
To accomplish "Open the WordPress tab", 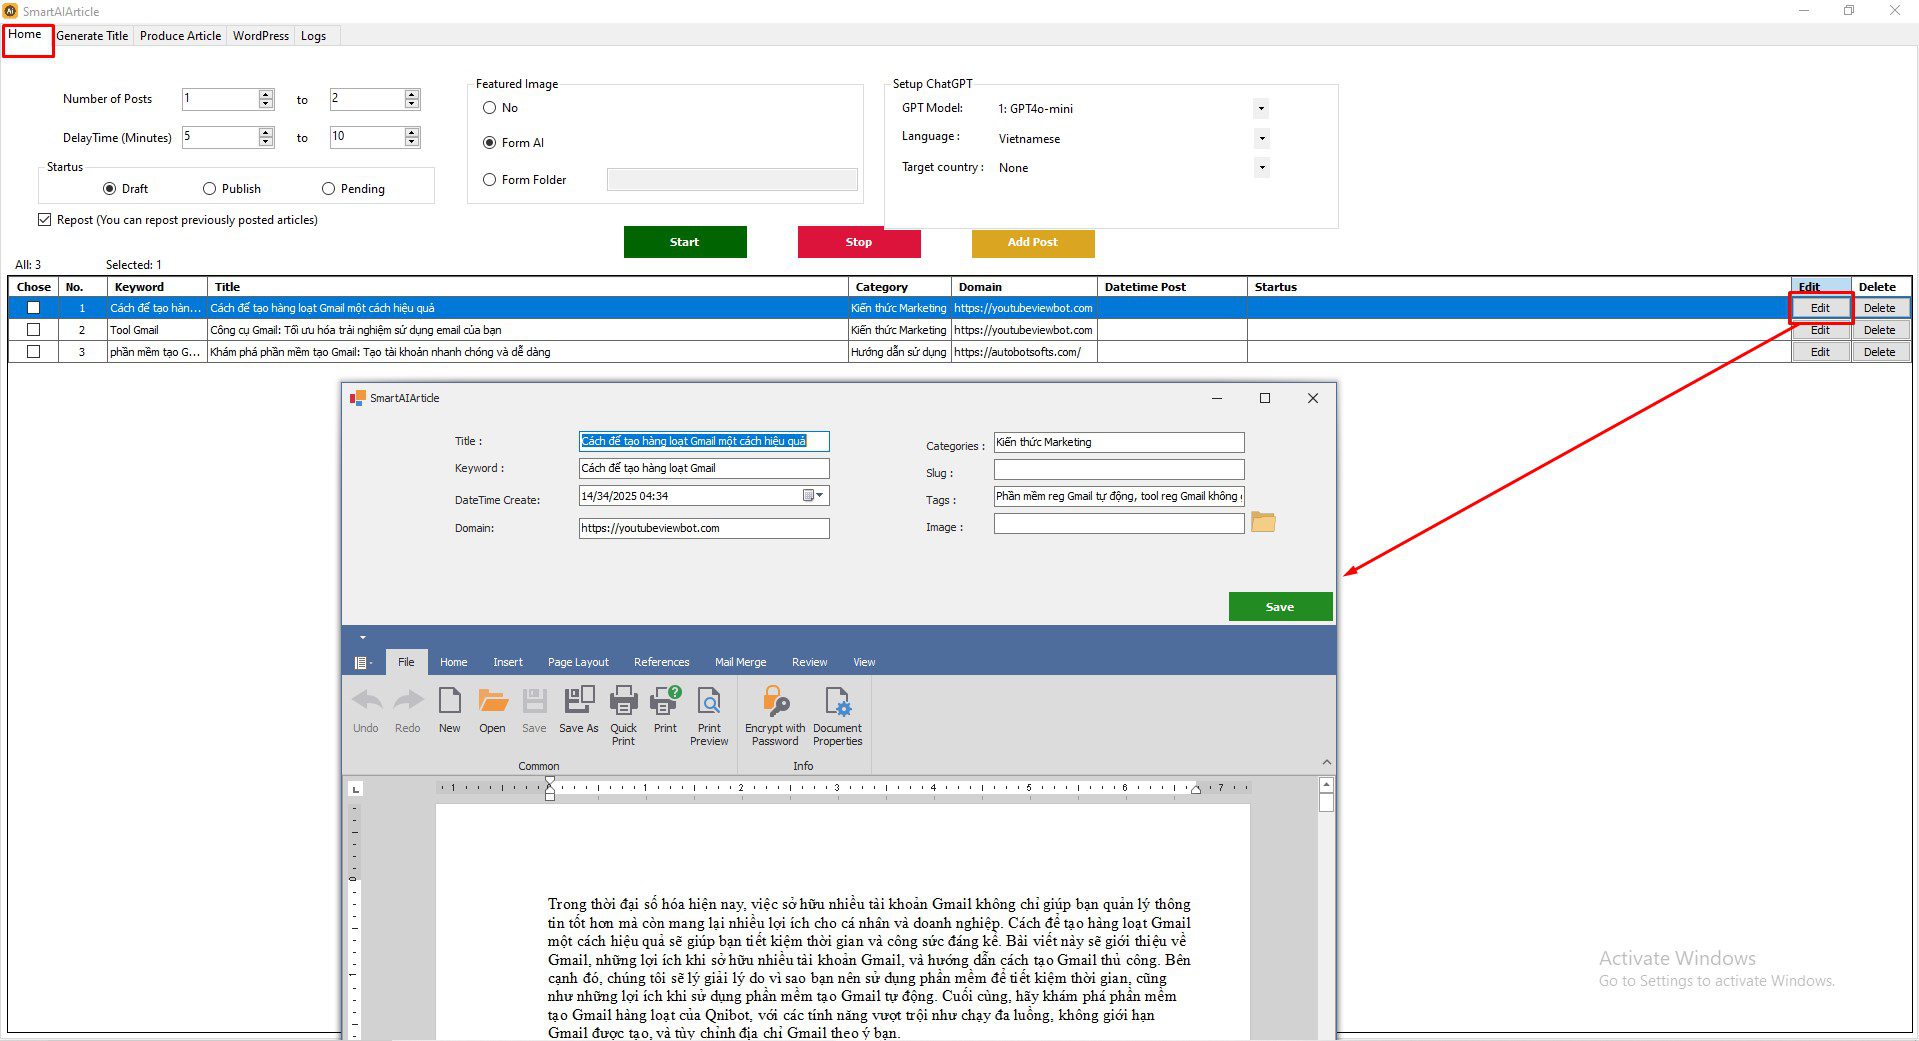I will click(261, 36).
